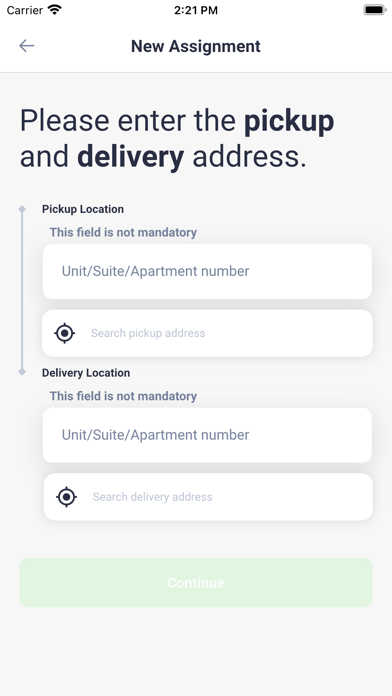Focus the Search delivery address field
Viewport: 392px width, 696px height.
click(208, 497)
